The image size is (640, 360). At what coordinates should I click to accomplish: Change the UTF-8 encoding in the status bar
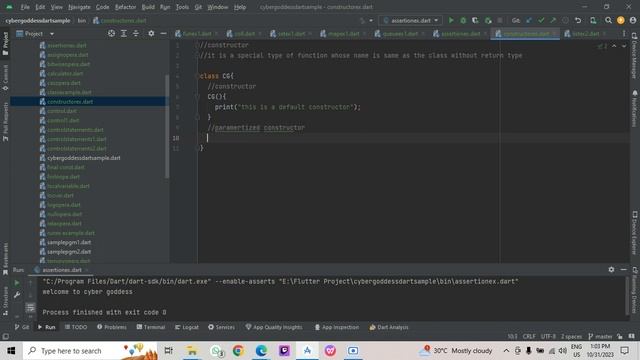pos(548,336)
